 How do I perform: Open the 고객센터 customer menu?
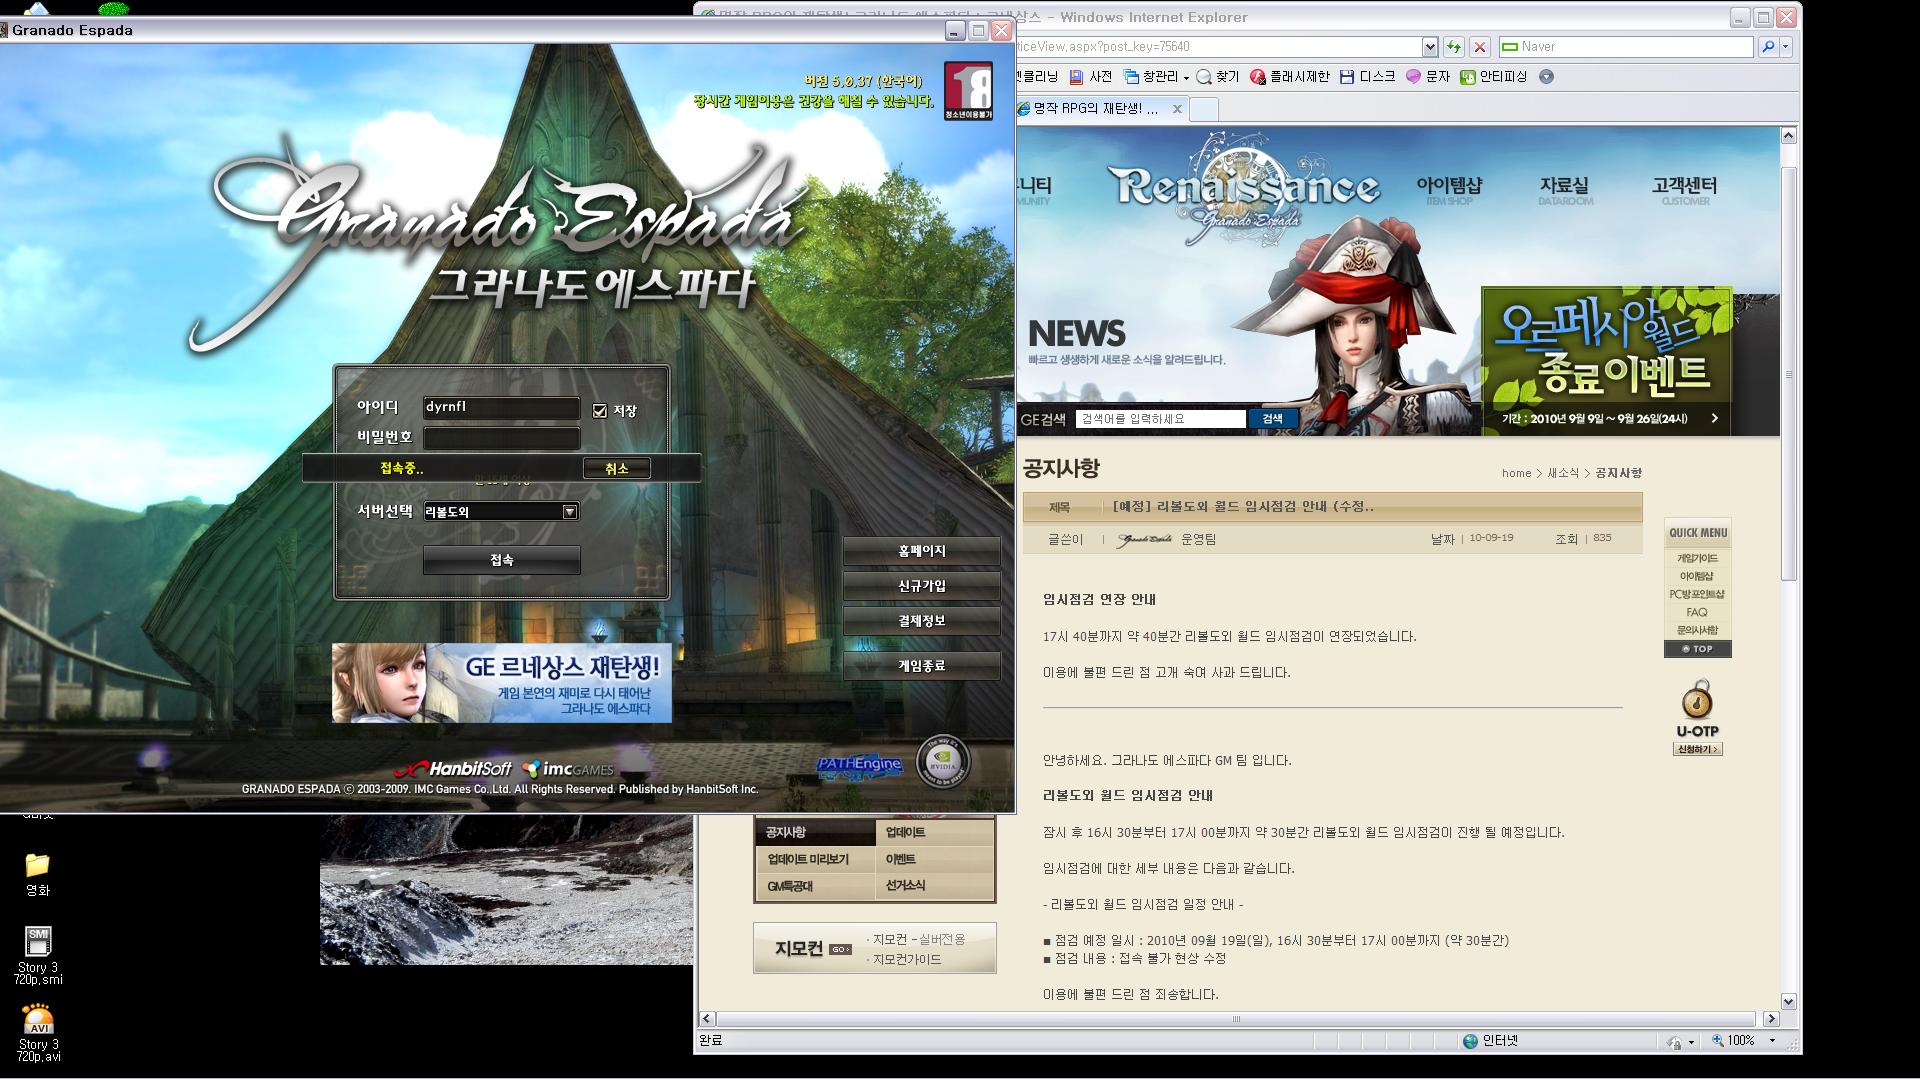pos(1684,188)
